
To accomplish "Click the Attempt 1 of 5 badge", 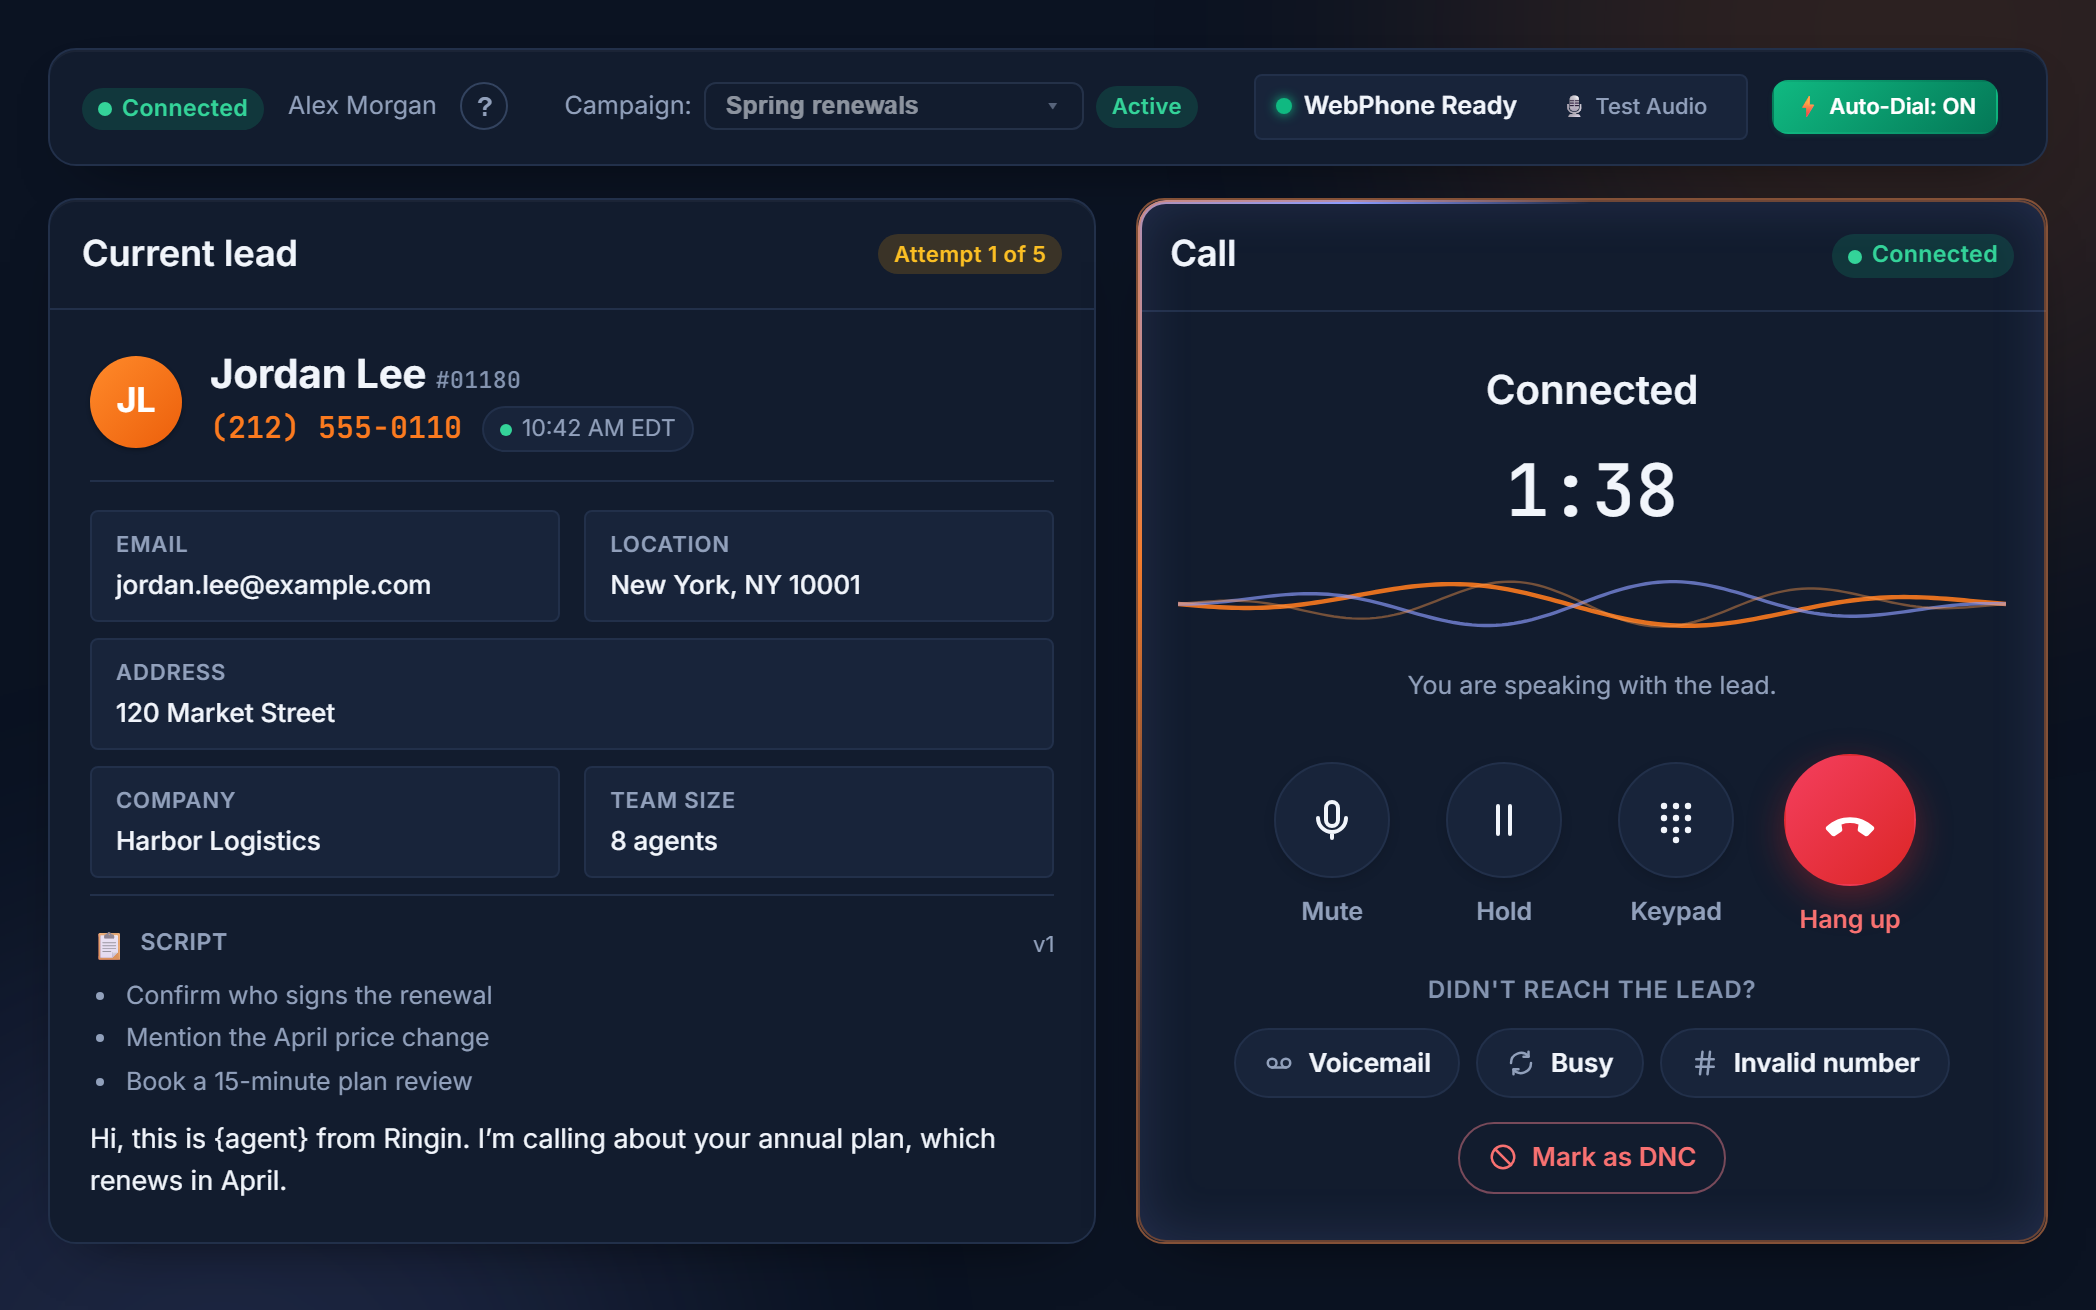I will (969, 254).
